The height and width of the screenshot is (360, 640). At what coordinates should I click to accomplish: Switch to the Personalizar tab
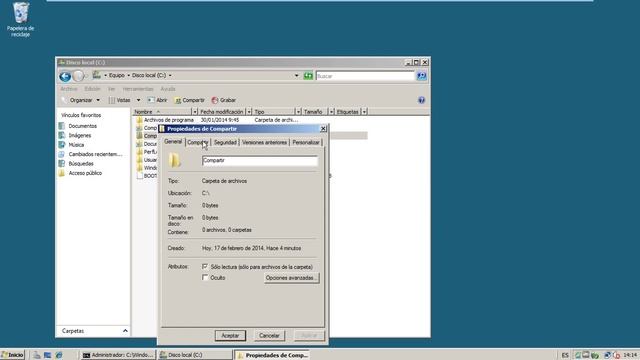306,142
